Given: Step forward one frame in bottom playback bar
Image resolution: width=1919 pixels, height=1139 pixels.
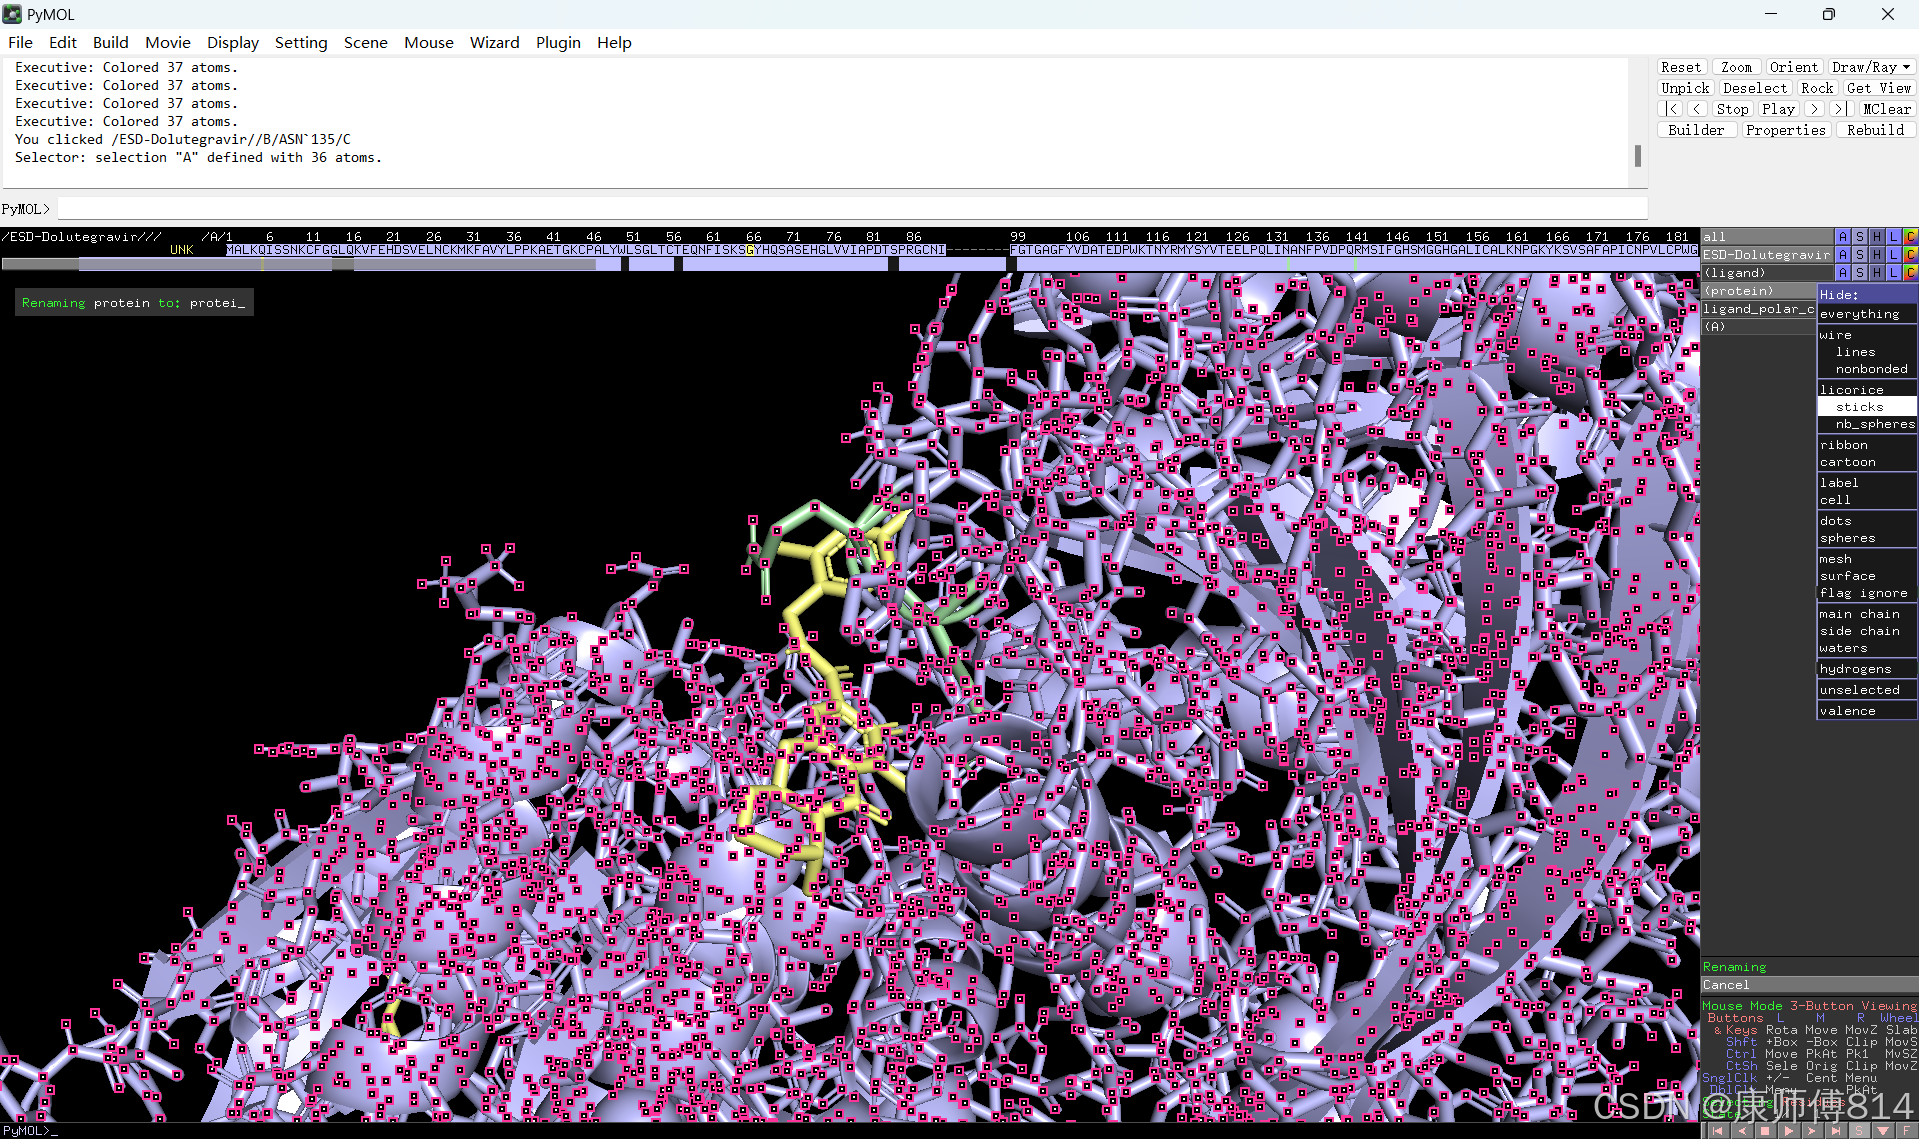Looking at the screenshot, I should [1812, 1131].
